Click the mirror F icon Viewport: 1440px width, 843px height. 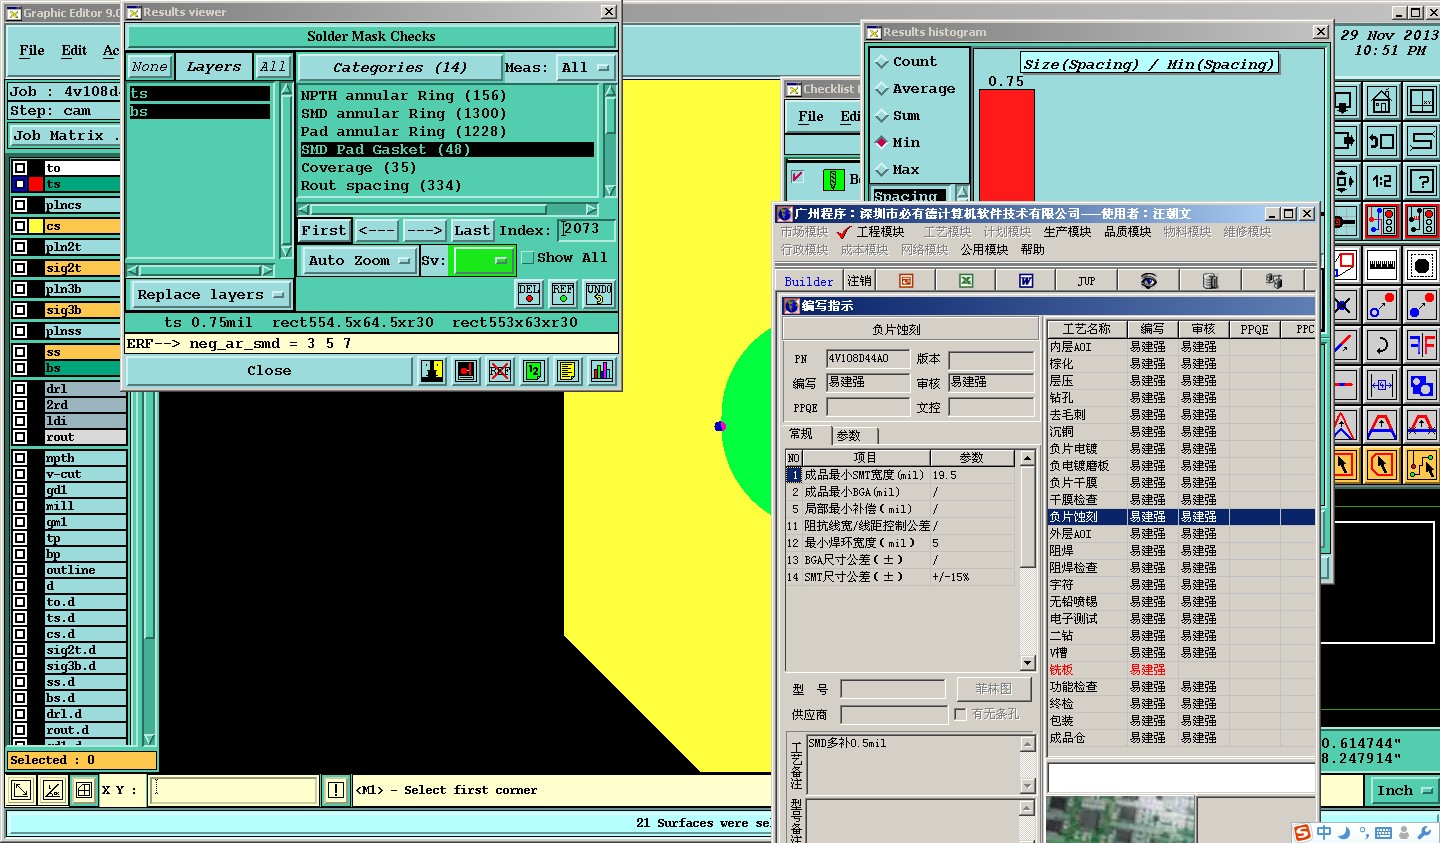[1421, 345]
